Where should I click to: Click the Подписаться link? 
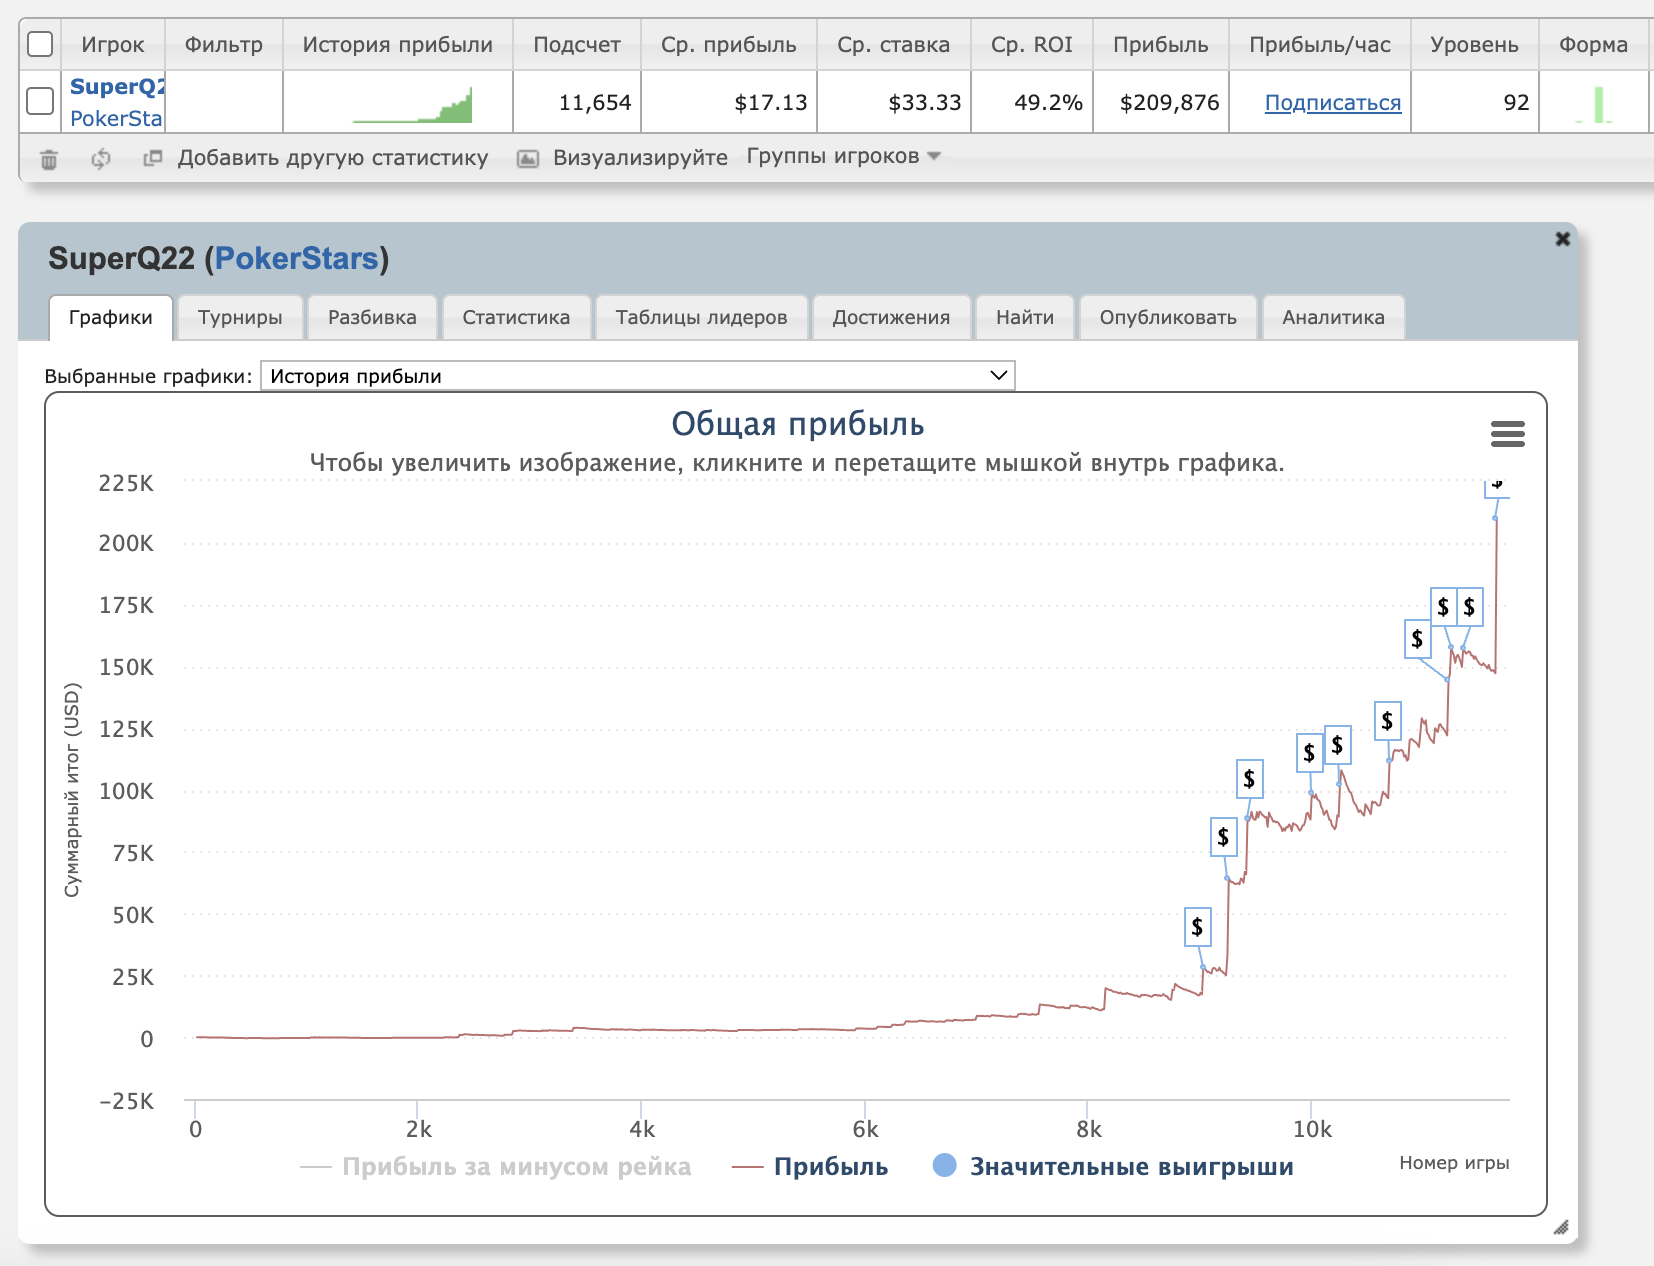(1332, 103)
